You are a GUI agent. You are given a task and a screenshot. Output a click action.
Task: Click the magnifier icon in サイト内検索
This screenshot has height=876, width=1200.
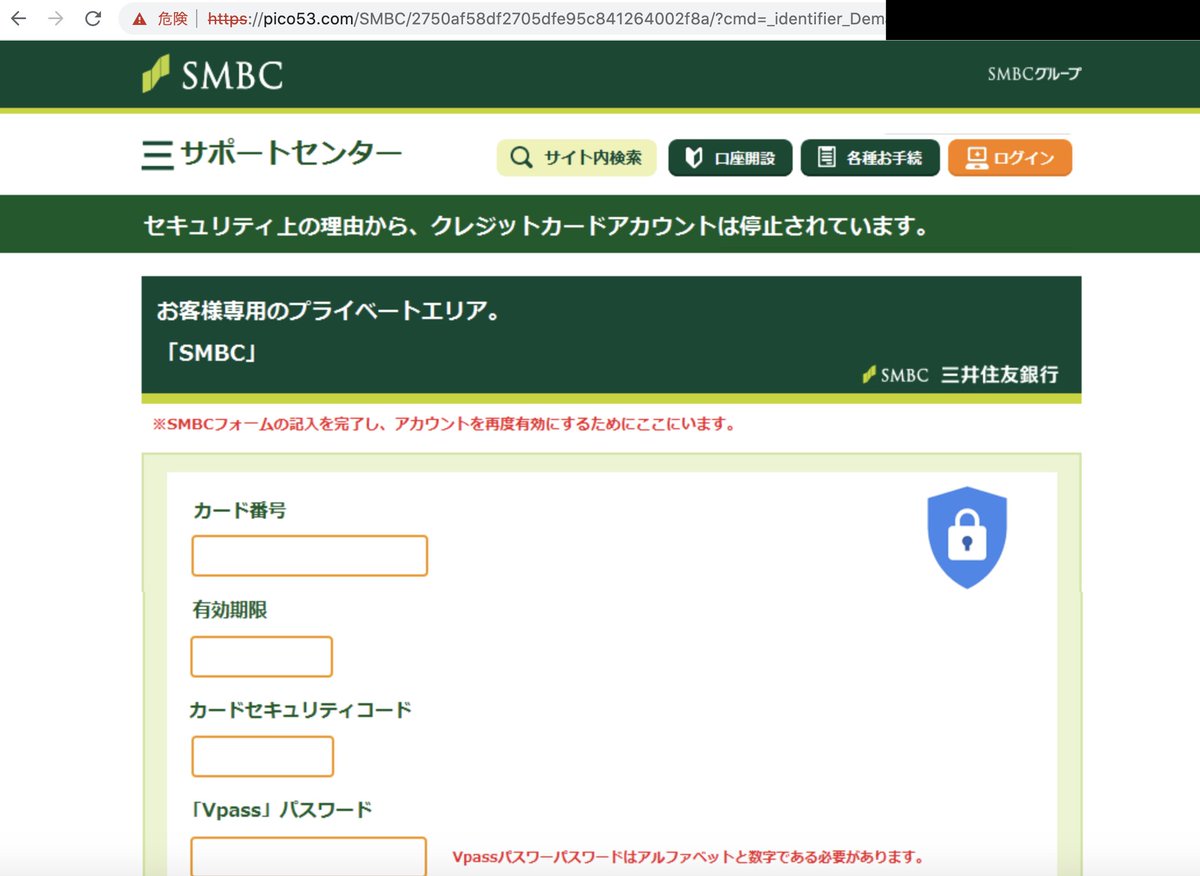(521, 158)
